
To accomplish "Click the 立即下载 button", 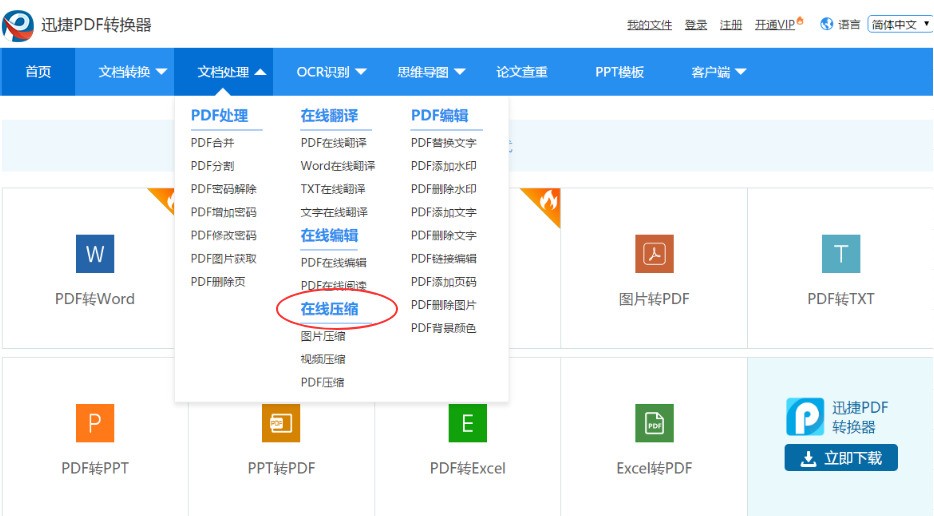I will pyautogui.click(x=841, y=458).
